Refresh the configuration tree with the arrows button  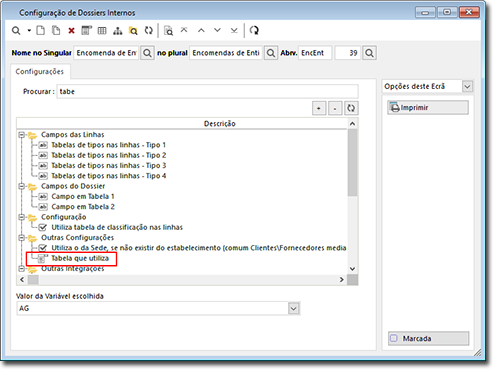click(351, 108)
